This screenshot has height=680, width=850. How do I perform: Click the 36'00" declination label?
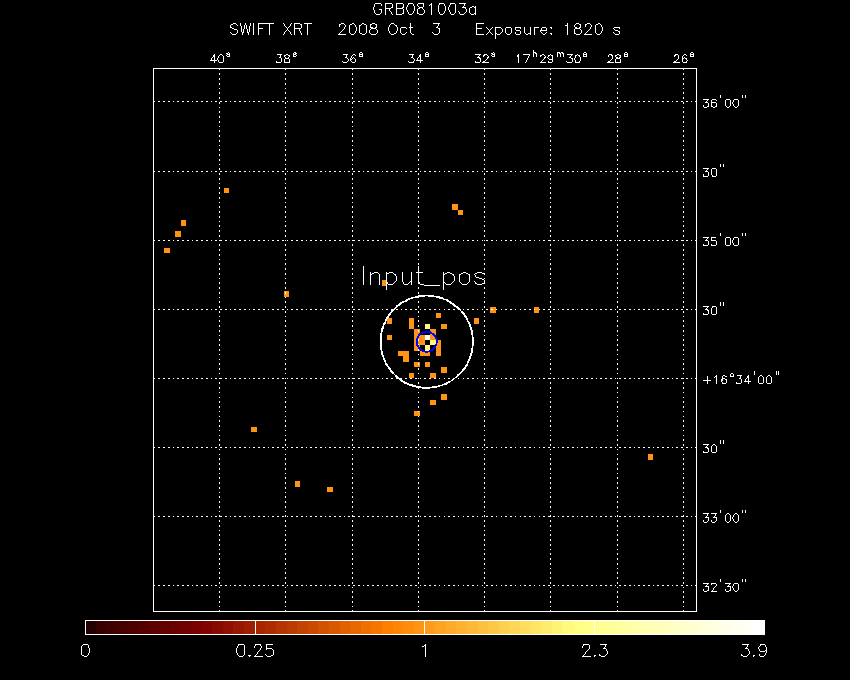724,102
